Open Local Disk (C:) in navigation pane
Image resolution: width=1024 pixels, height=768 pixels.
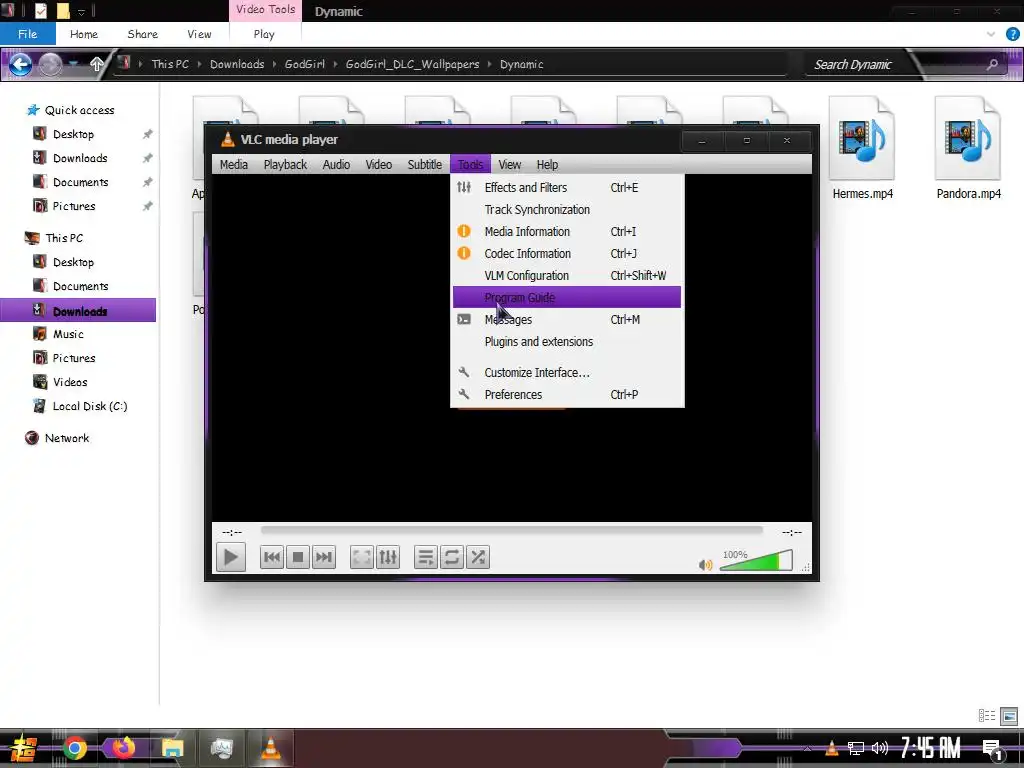[x=90, y=406]
